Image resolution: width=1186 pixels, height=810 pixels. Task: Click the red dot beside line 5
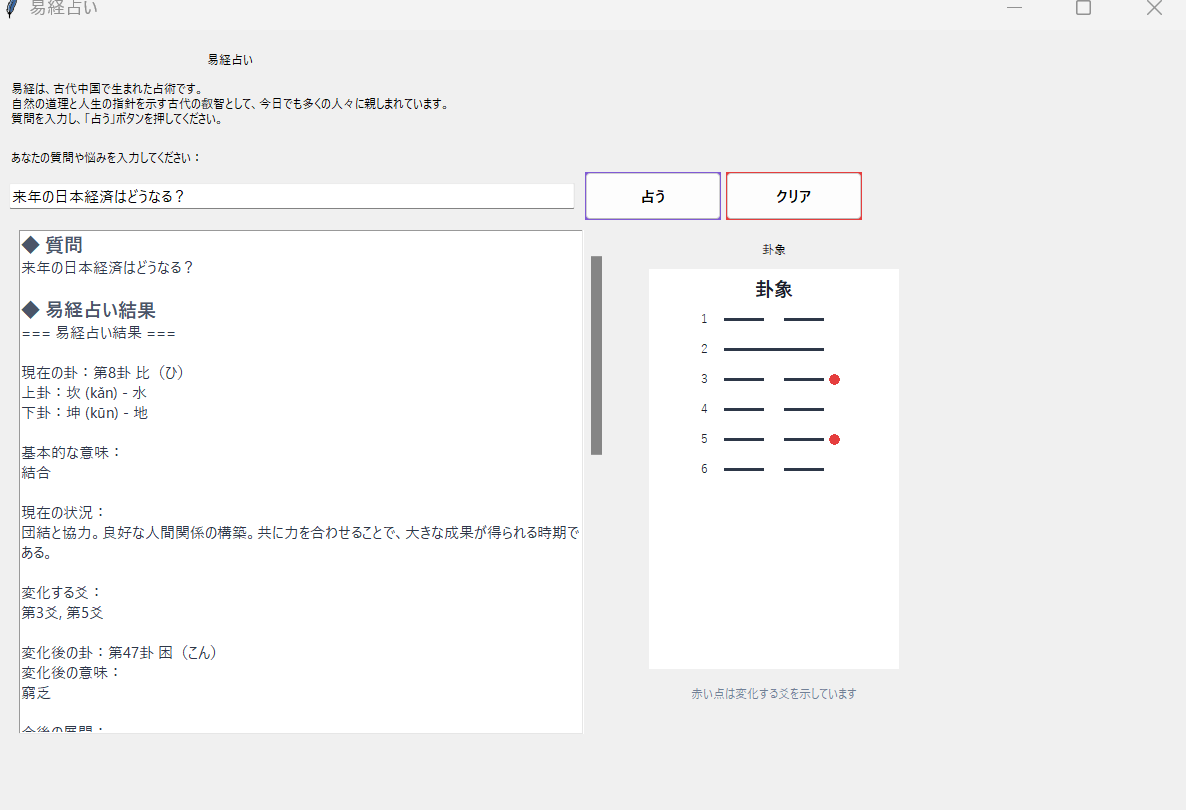click(834, 440)
